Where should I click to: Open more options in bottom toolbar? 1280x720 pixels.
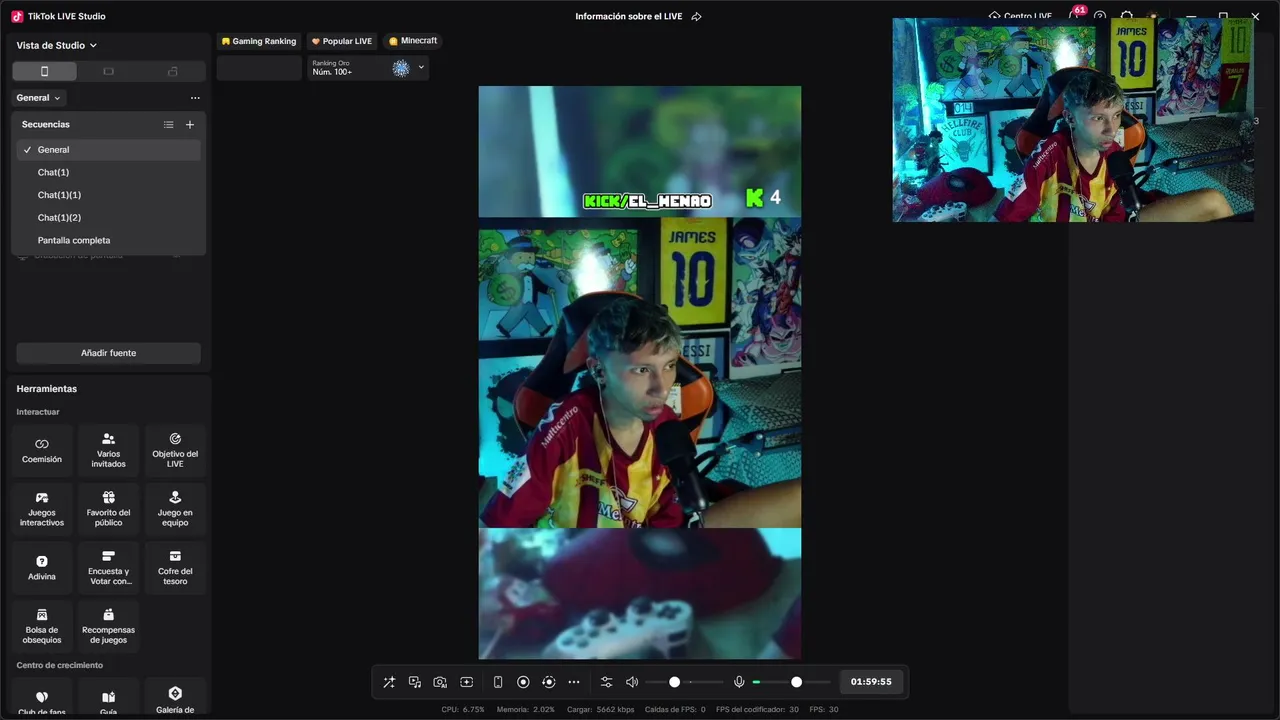click(x=574, y=682)
